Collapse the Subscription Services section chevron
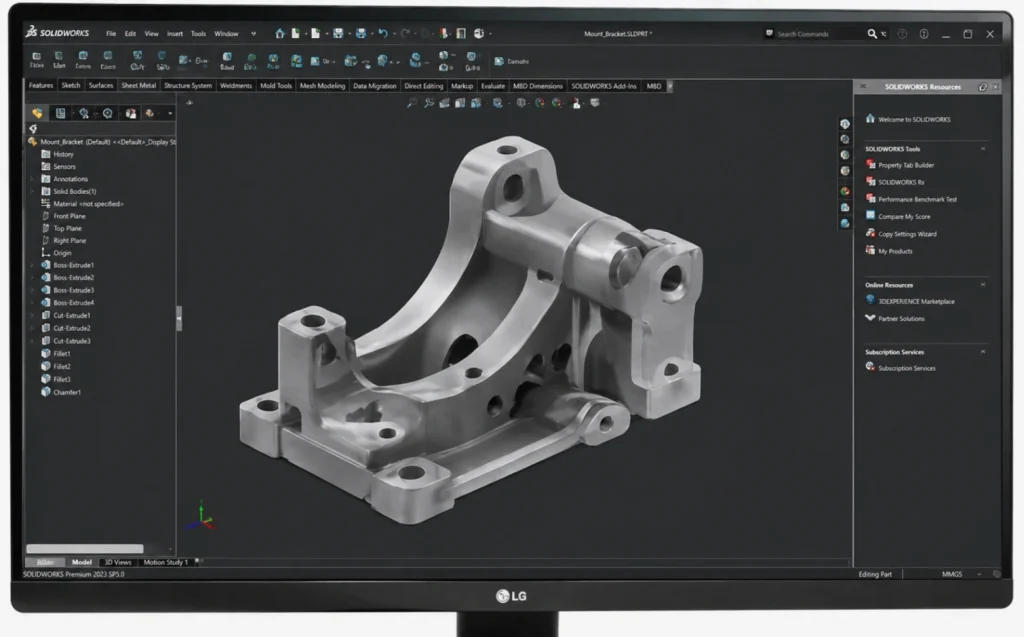Screen dimensions: 1024x637 (983, 351)
